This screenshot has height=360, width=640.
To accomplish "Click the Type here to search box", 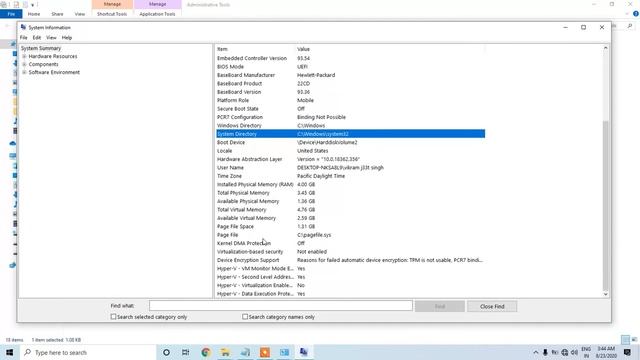I will 88,352.
